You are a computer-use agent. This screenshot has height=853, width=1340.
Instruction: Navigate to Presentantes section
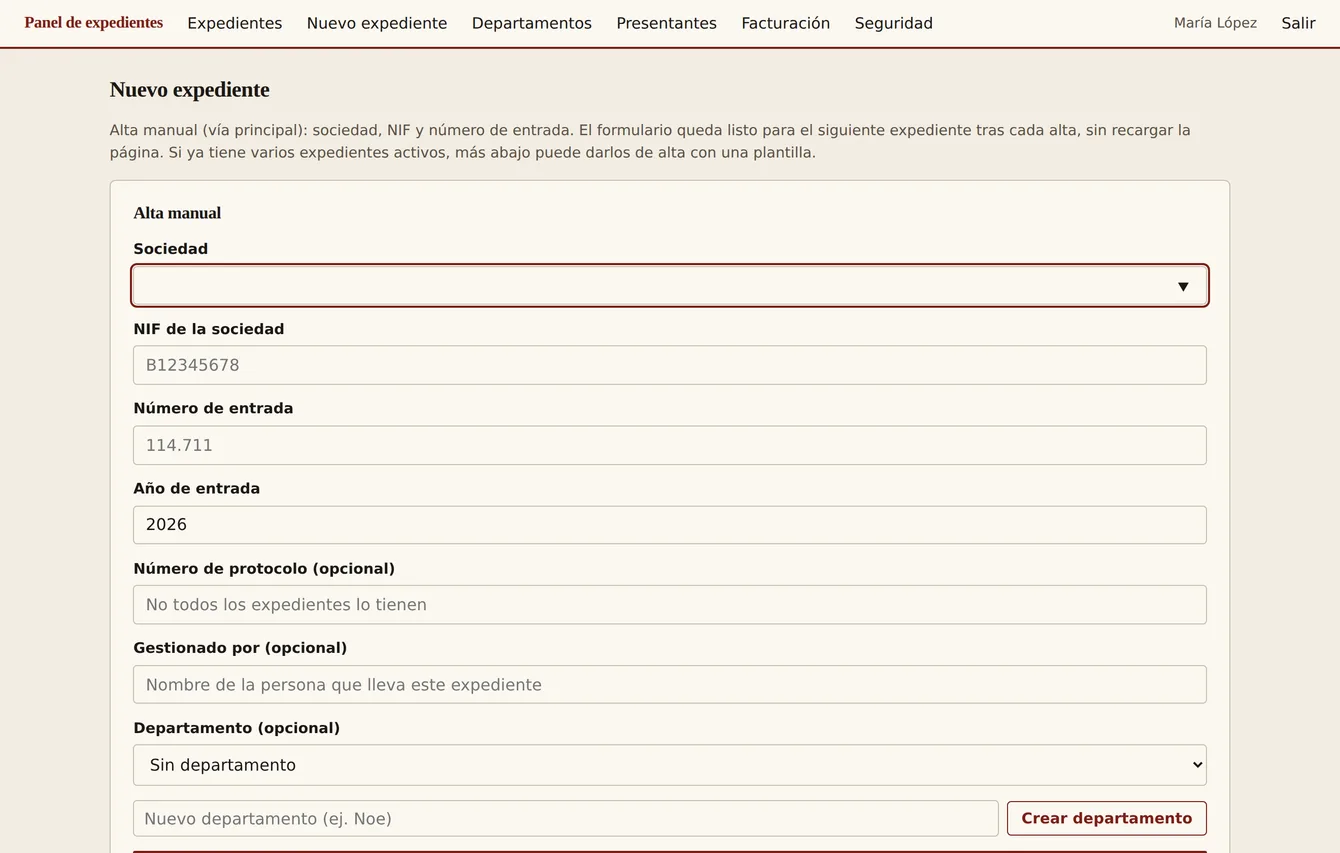pyautogui.click(x=666, y=23)
